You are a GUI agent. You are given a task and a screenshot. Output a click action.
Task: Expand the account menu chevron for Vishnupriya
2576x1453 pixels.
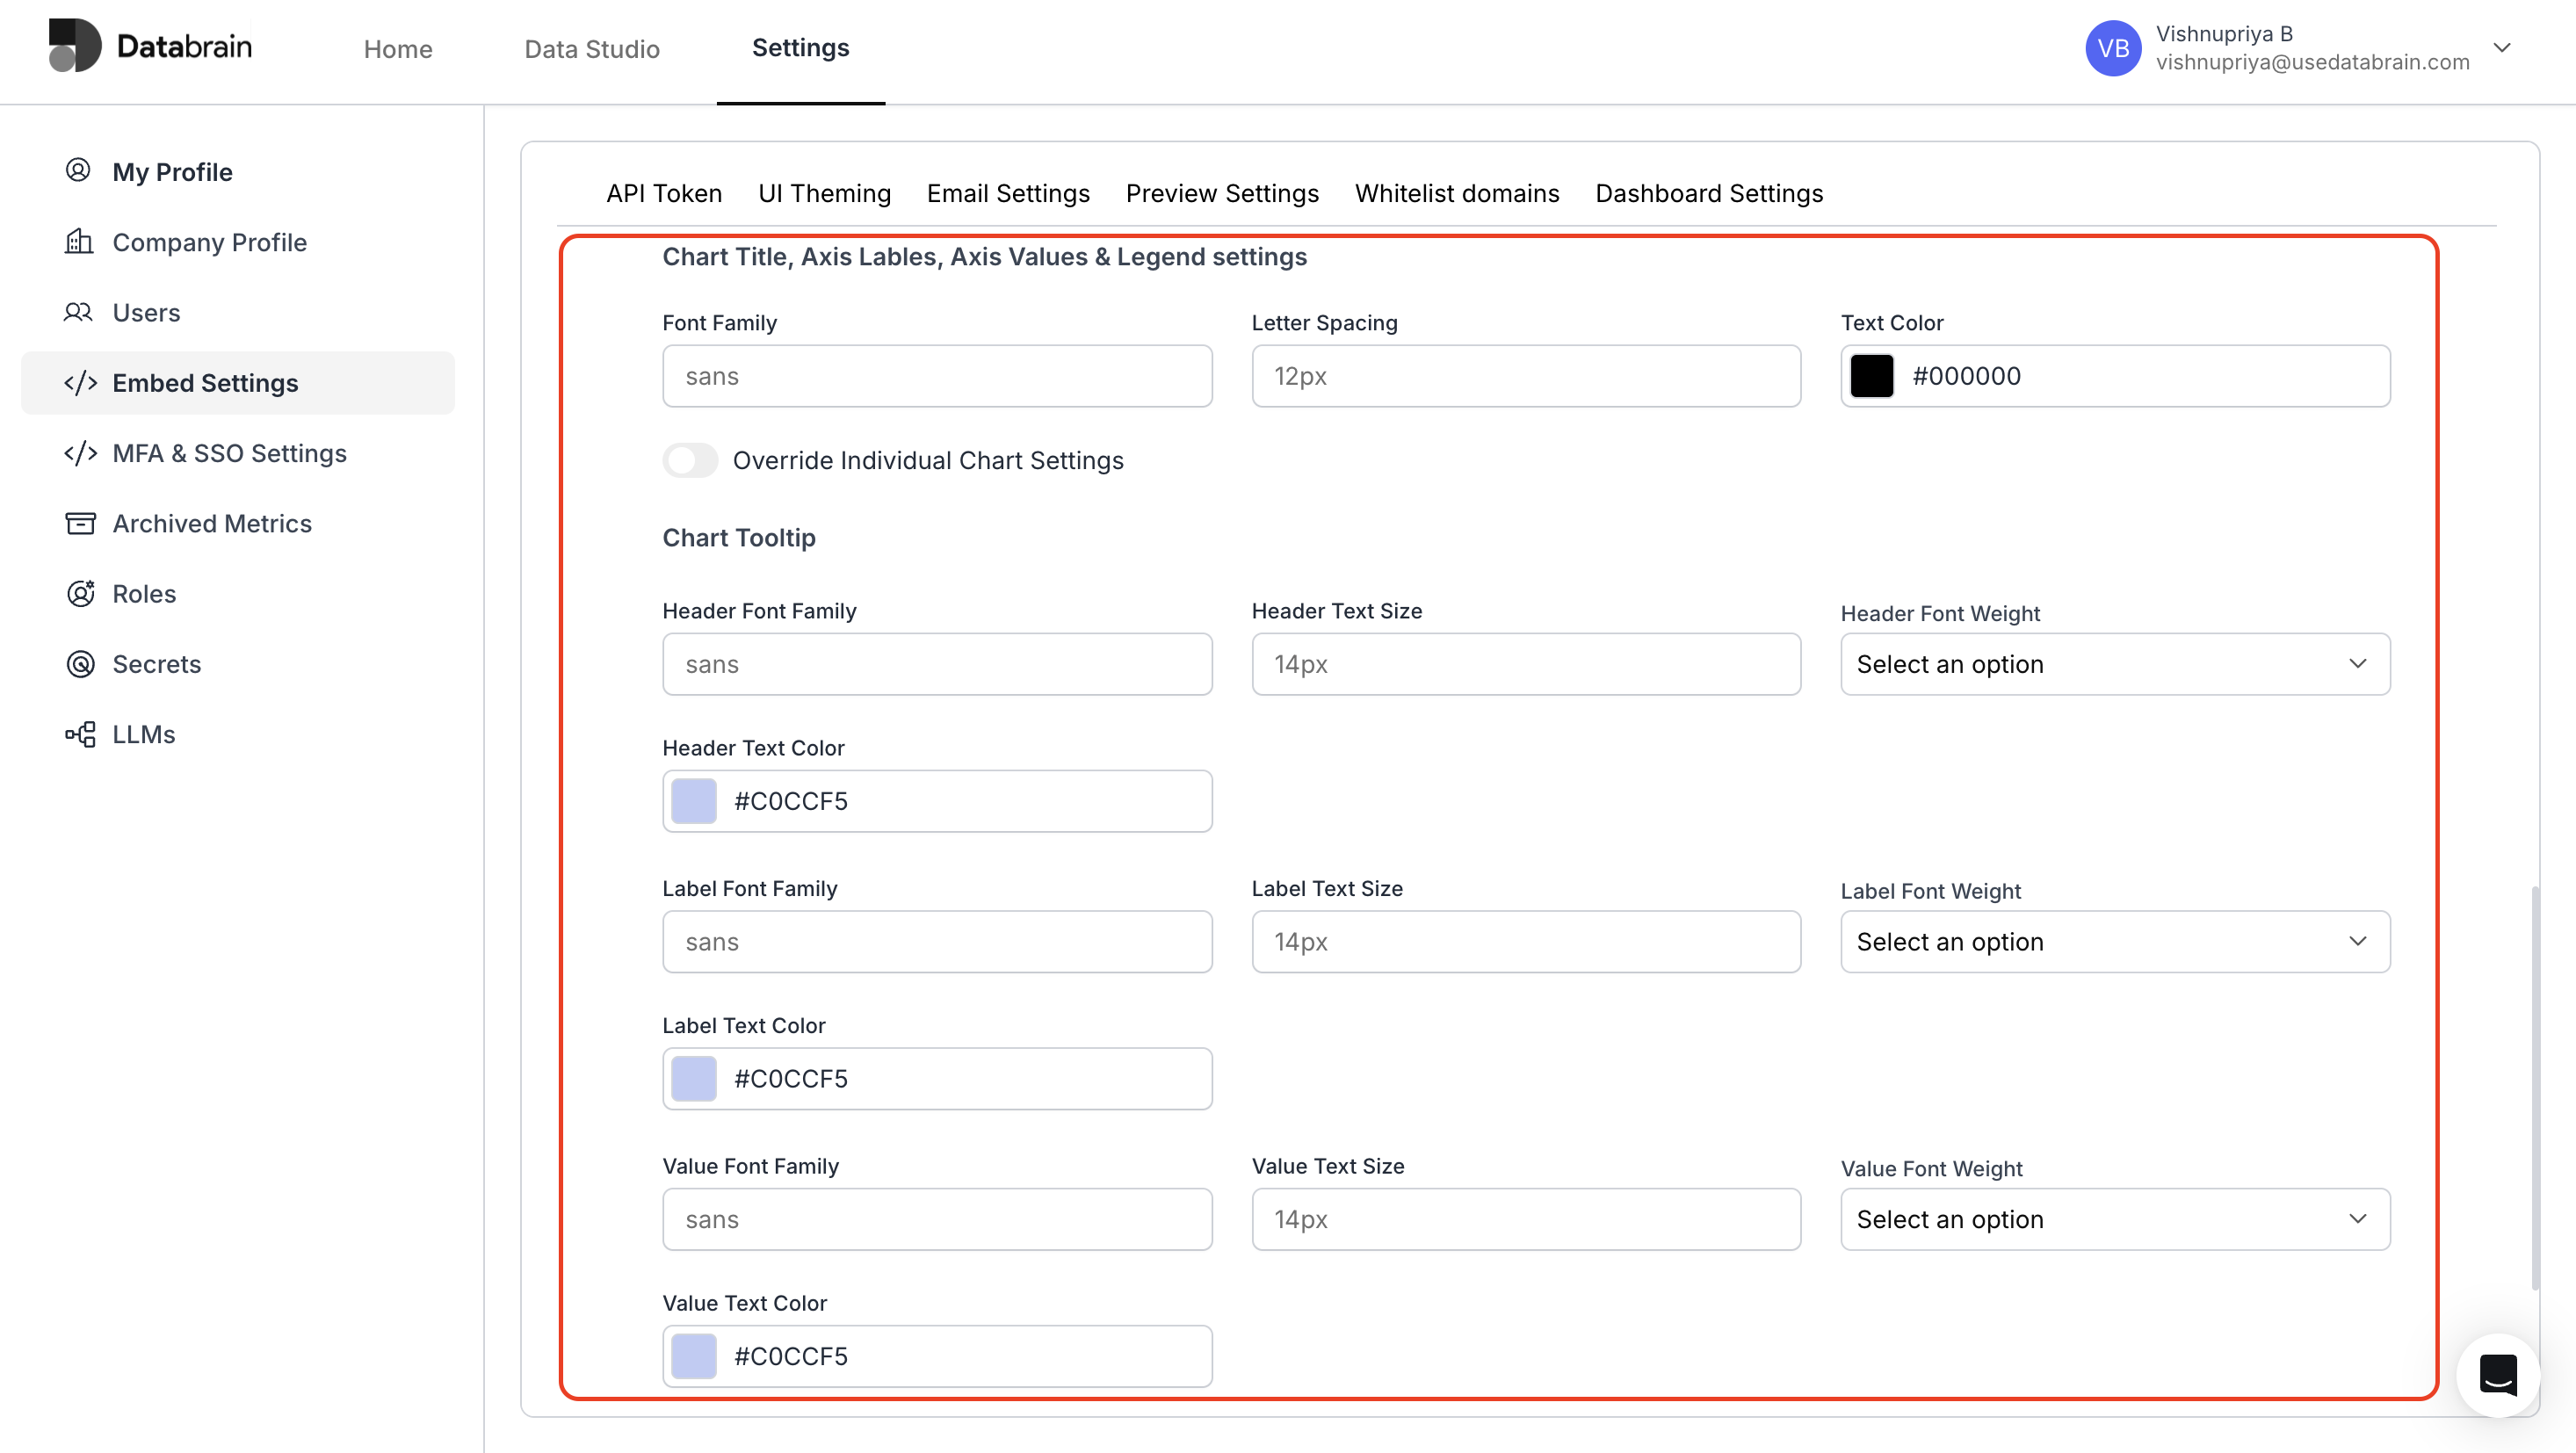pos(2503,47)
